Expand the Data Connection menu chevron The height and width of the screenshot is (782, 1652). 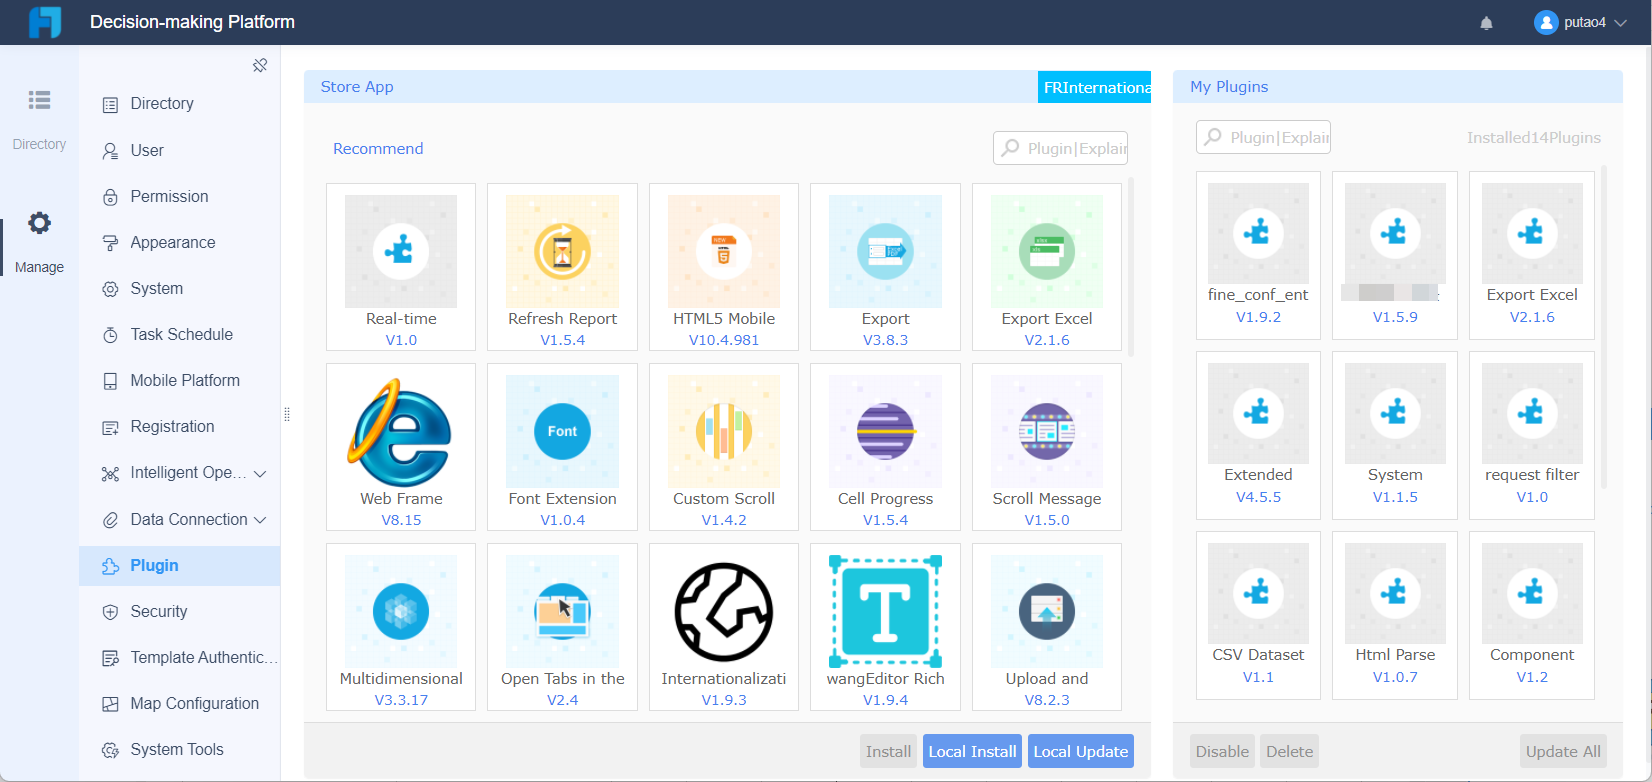click(x=260, y=520)
